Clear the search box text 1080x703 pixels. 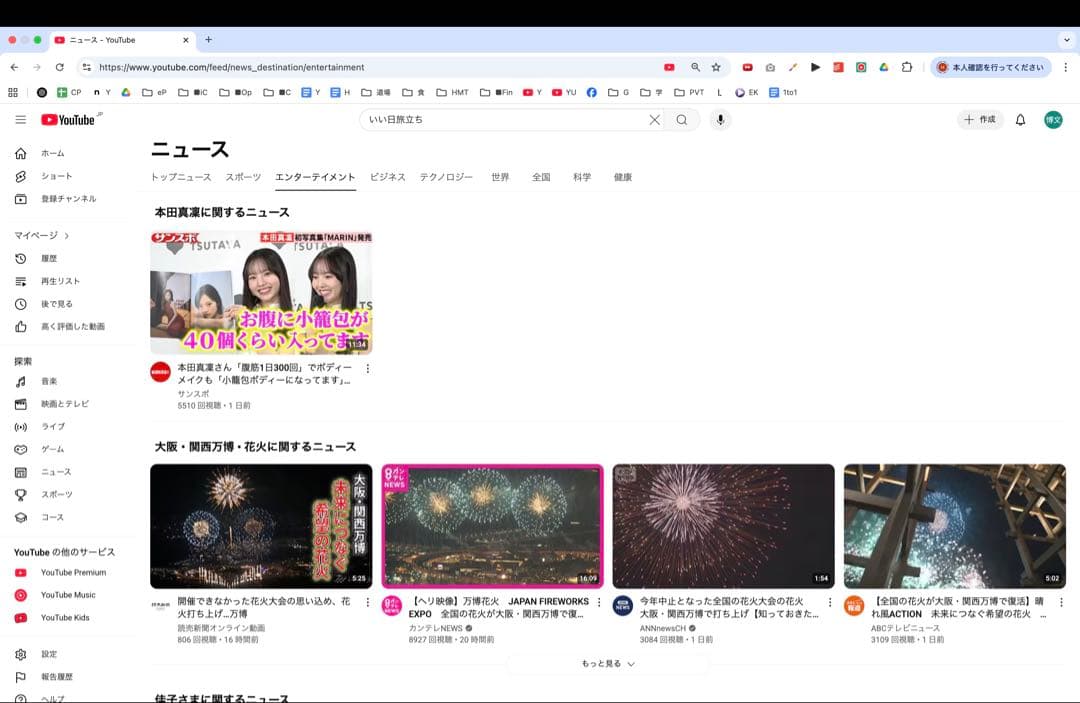[x=654, y=120]
